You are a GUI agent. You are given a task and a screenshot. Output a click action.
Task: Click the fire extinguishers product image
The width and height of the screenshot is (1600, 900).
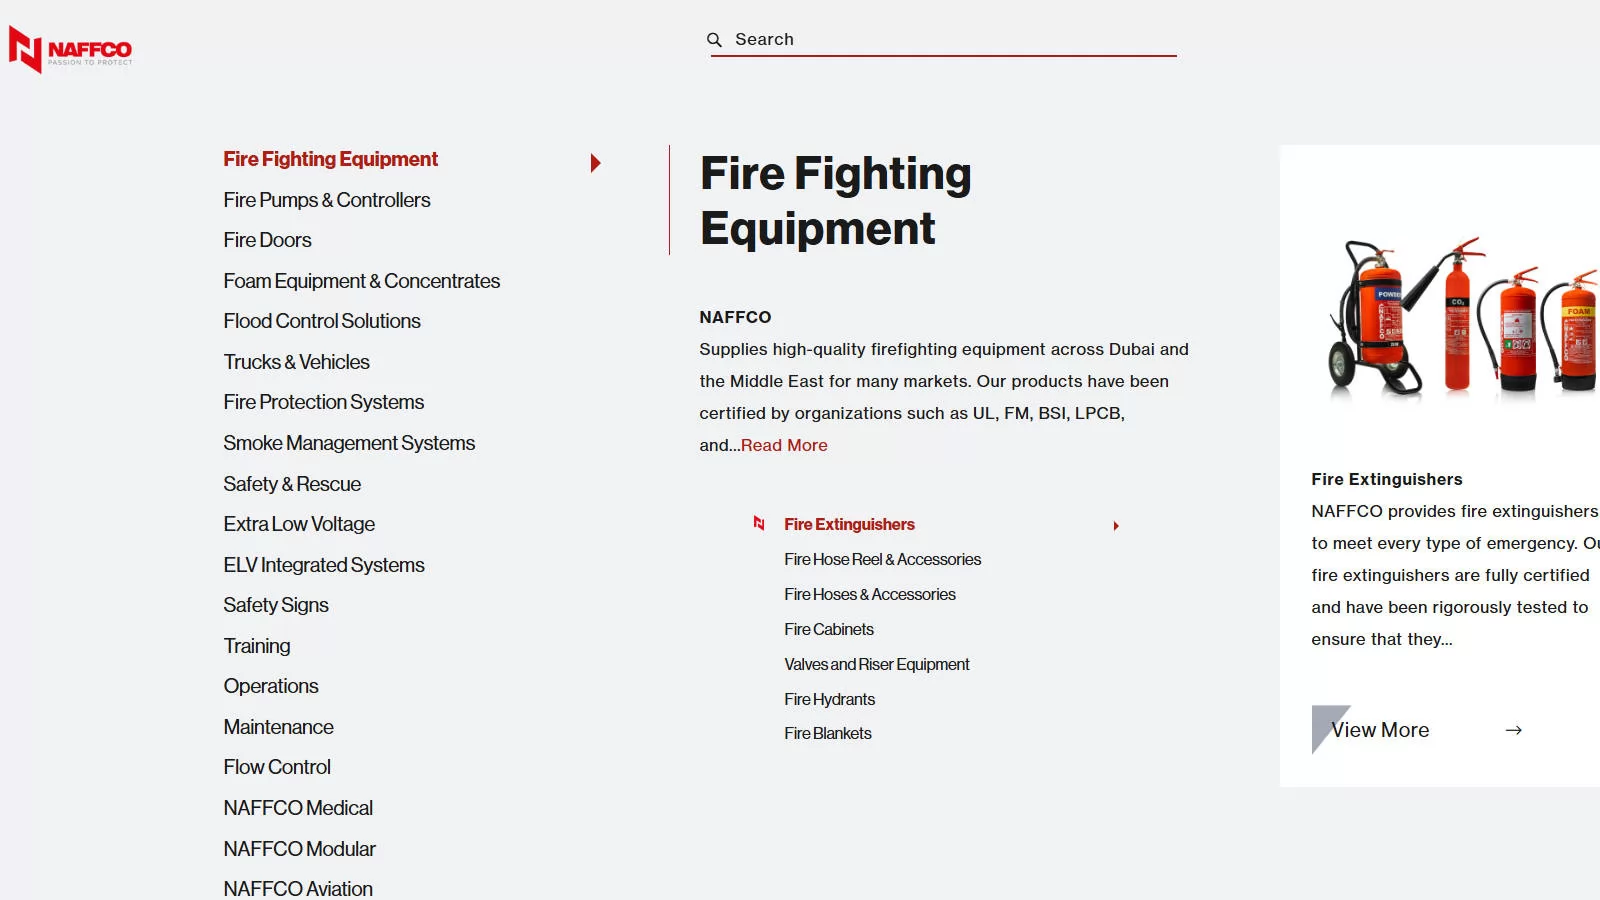1460,318
